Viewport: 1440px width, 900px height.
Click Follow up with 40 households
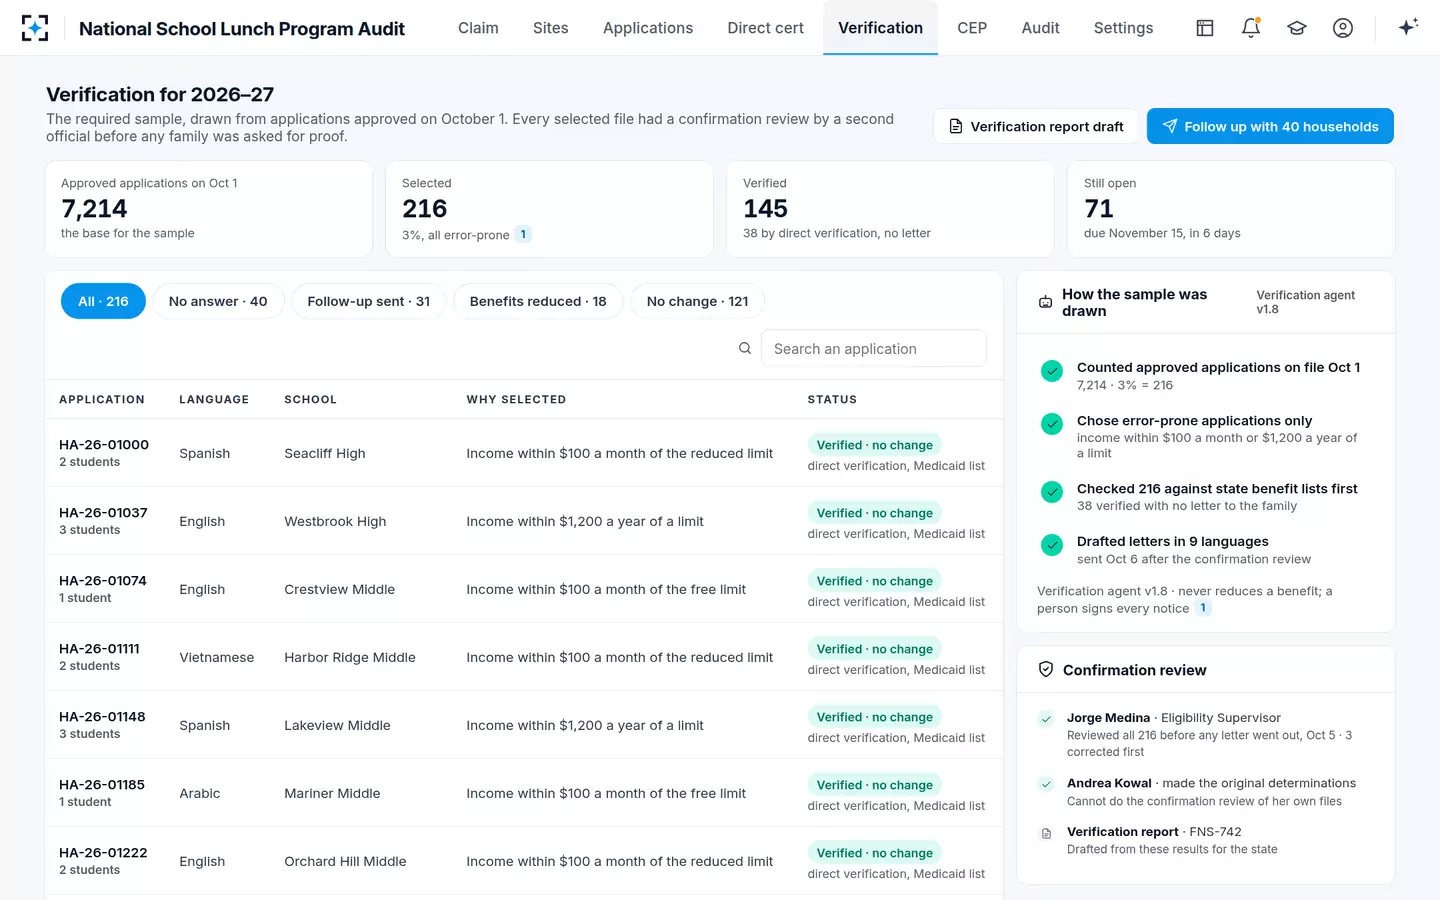(x=1270, y=126)
